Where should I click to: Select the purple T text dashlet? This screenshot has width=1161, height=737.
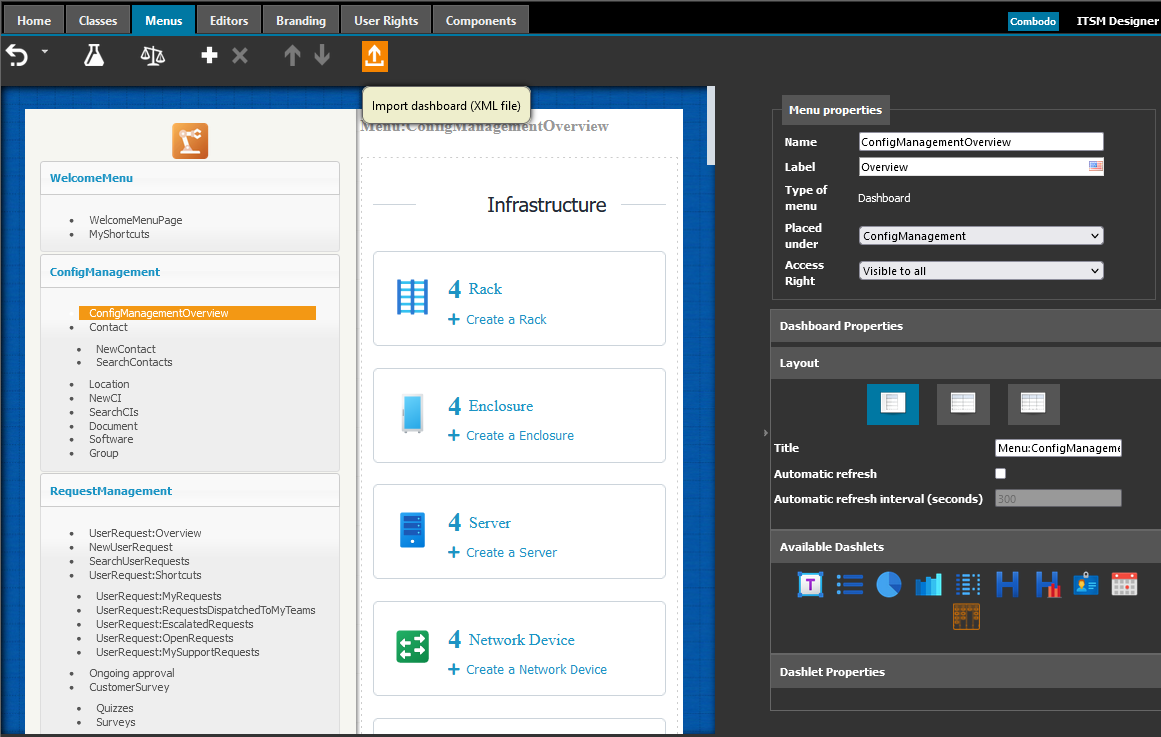click(810, 585)
